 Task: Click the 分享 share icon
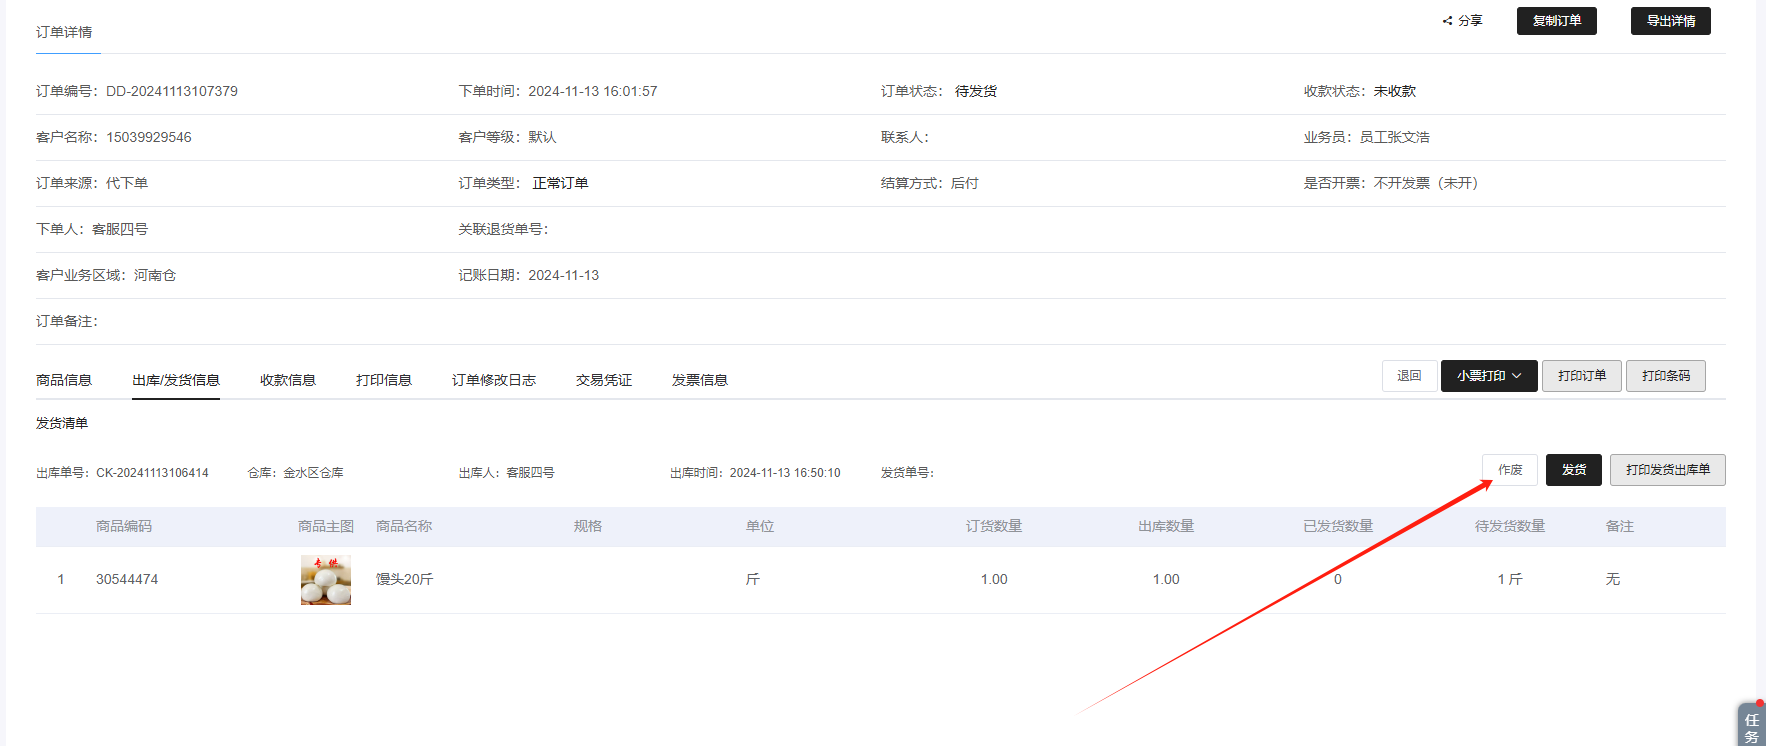(x=1448, y=21)
